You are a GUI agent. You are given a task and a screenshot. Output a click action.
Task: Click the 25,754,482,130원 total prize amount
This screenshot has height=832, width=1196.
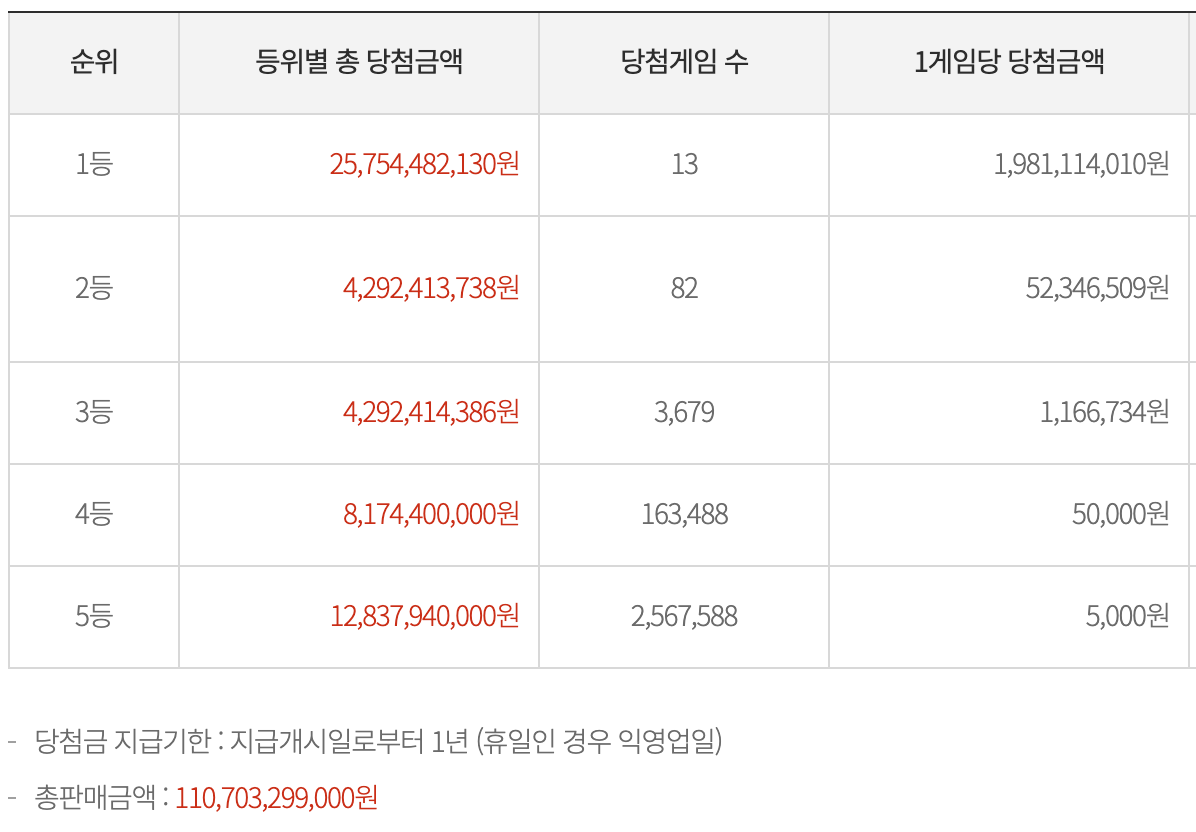(x=424, y=164)
